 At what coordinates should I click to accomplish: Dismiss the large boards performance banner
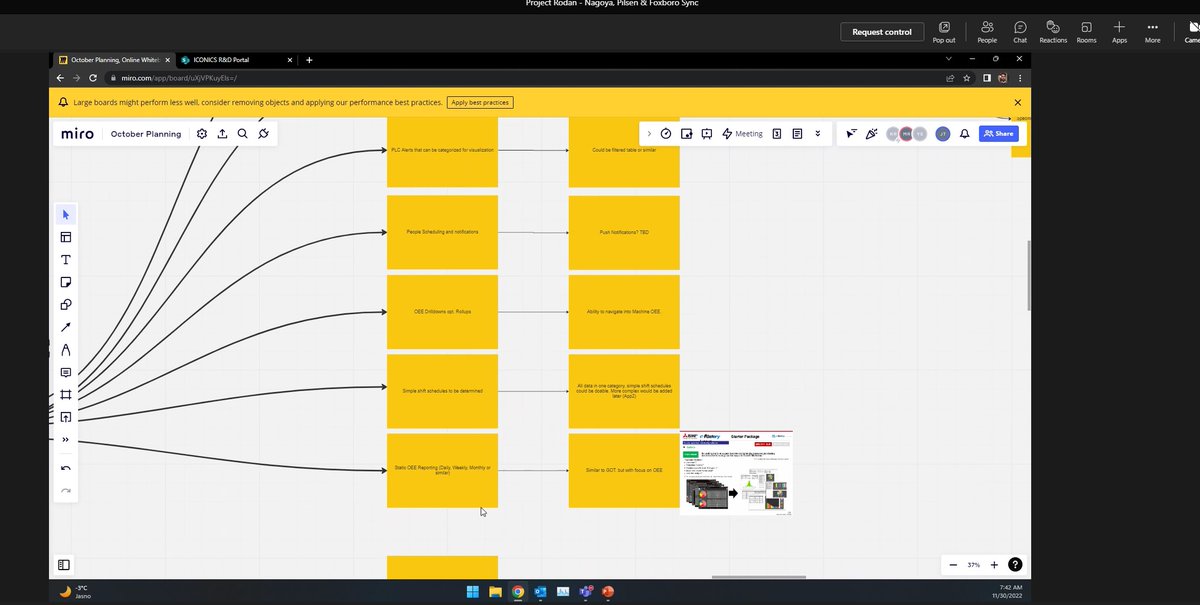point(1018,102)
